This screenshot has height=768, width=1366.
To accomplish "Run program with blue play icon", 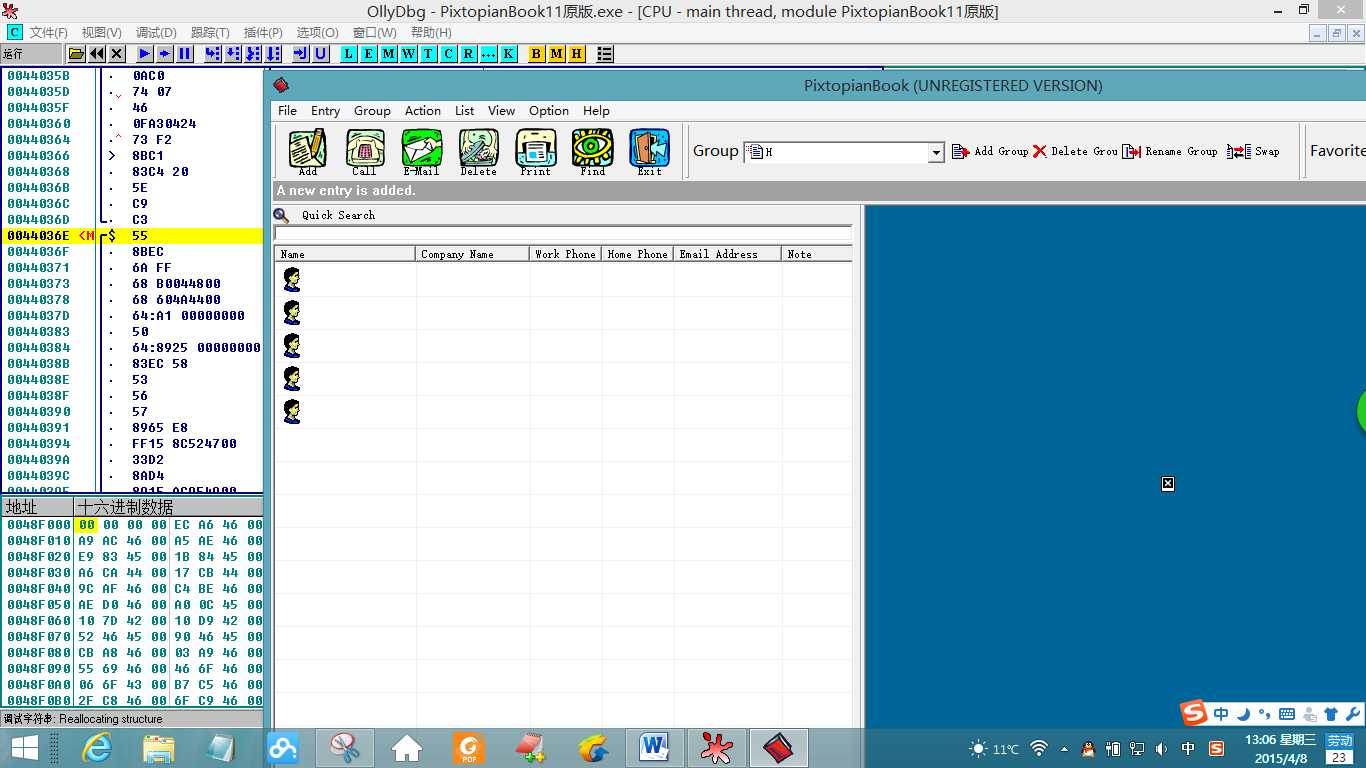I will click(145, 54).
